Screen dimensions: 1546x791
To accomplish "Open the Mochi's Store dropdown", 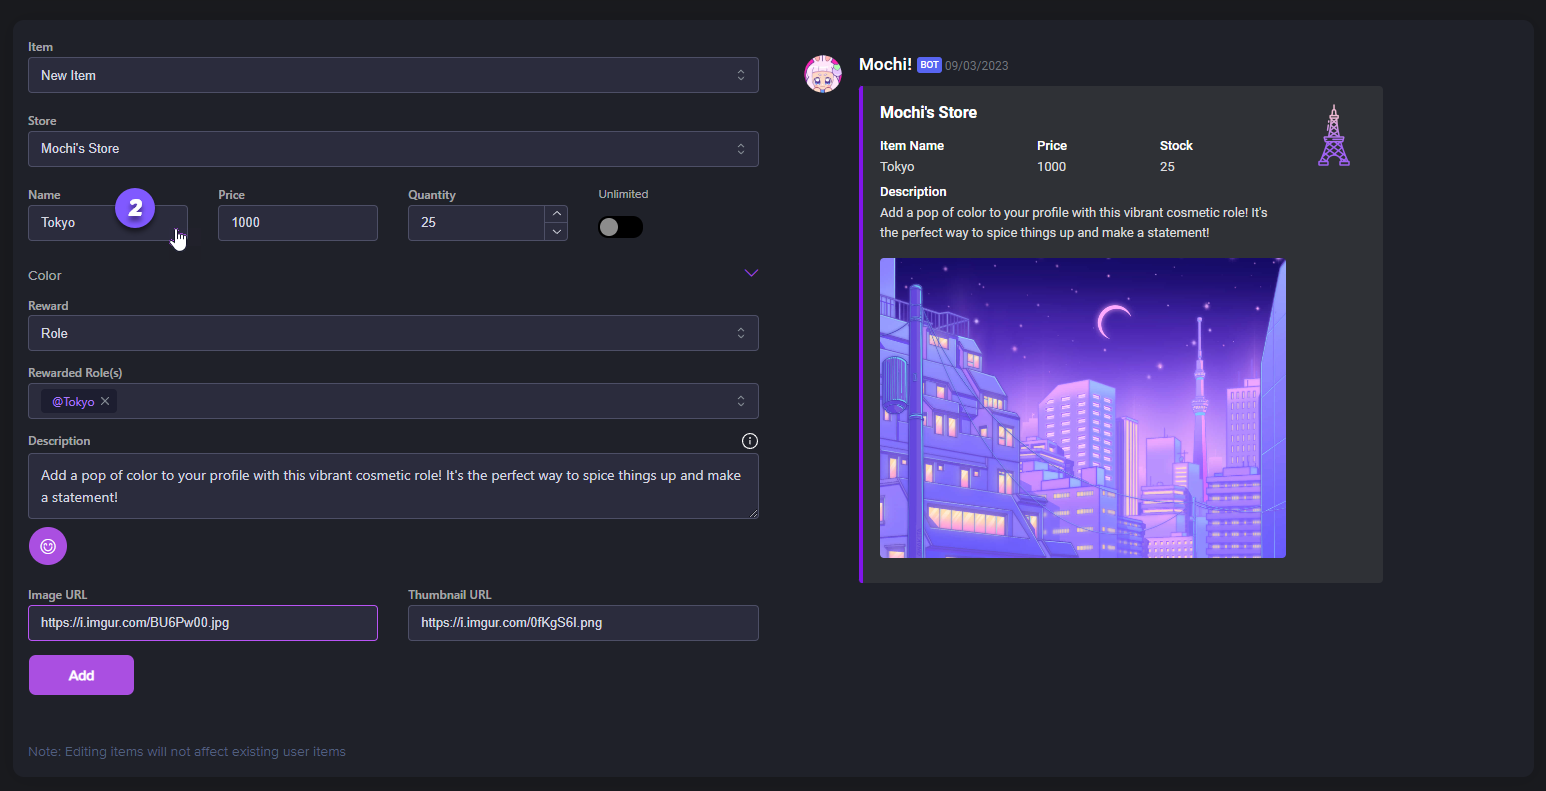I will (393, 149).
